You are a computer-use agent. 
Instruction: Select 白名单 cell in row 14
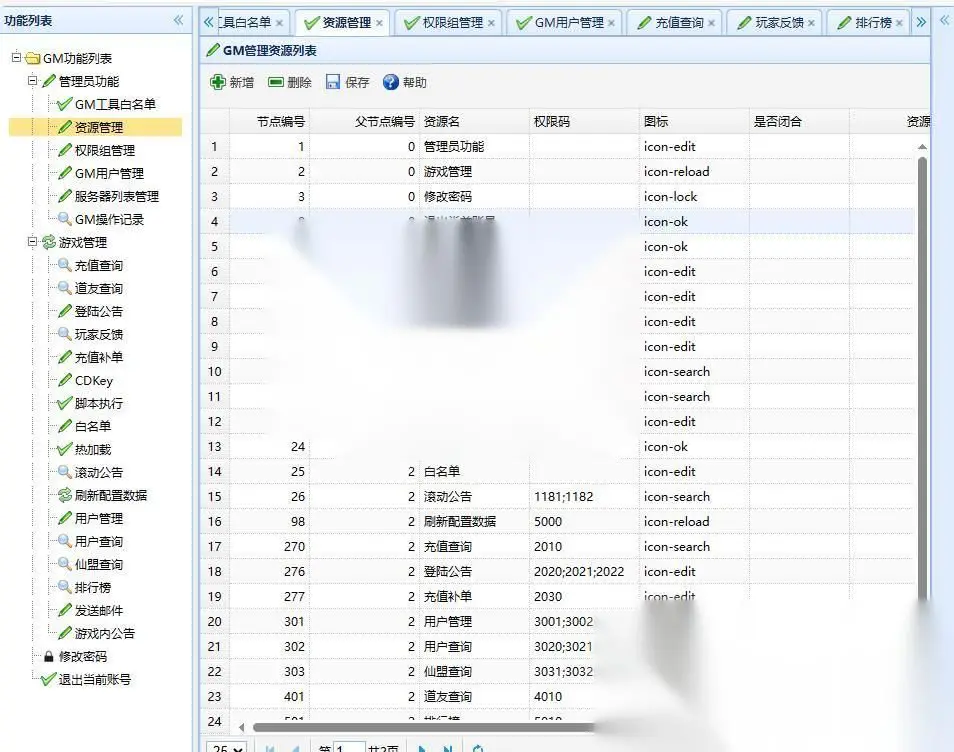474,472
